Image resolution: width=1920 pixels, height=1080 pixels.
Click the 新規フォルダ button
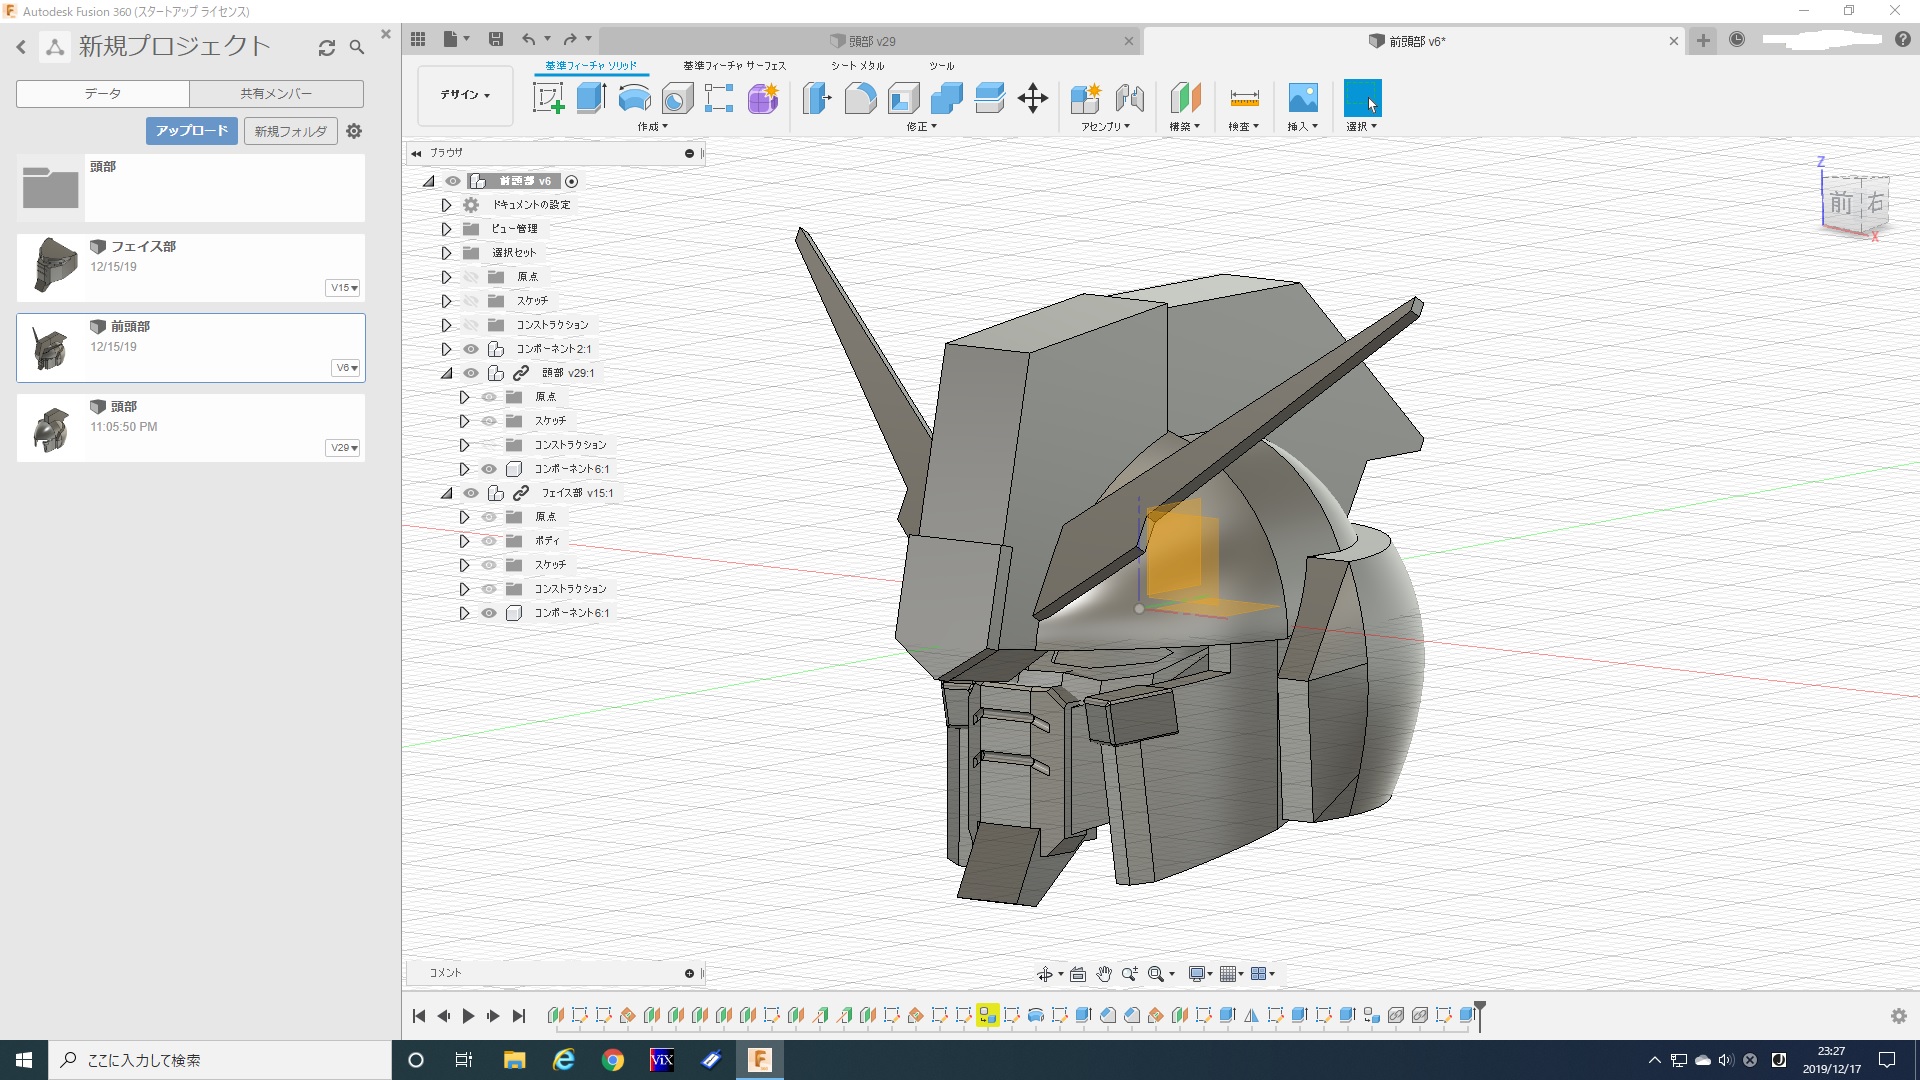pyautogui.click(x=290, y=131)
